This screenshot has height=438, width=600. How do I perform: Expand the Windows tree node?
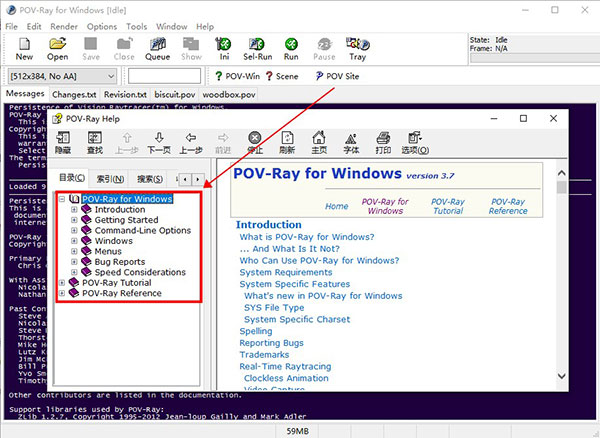[74, 241]
